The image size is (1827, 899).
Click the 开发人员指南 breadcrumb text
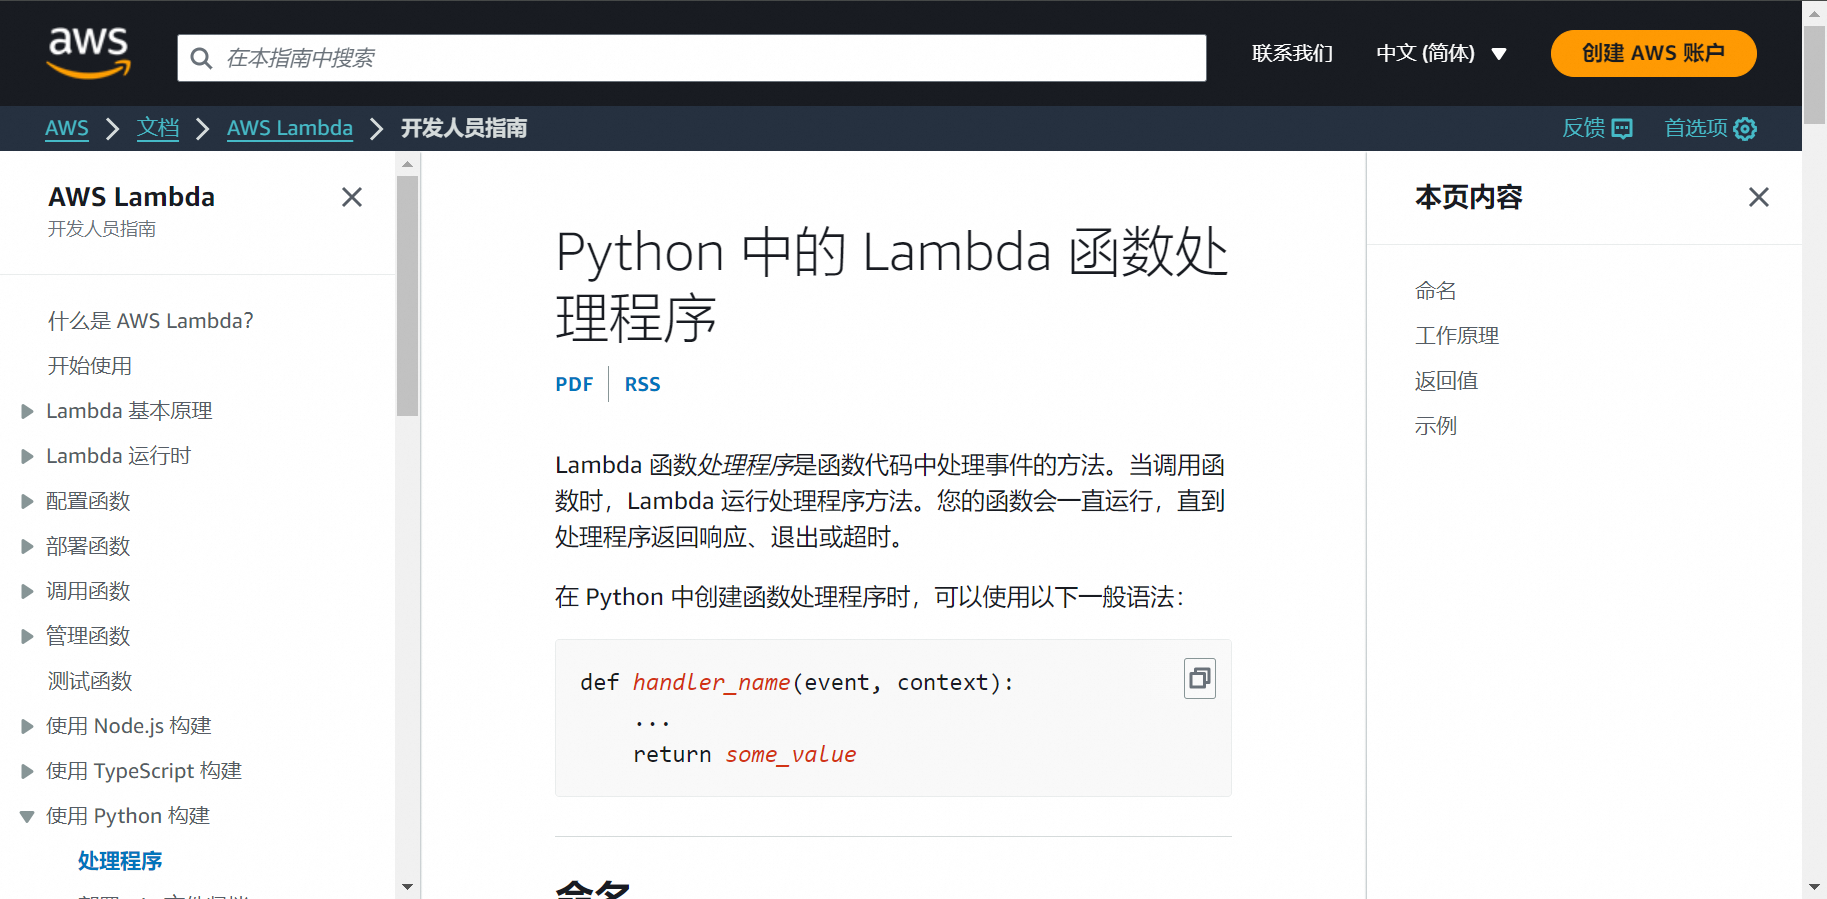point(464,128)
